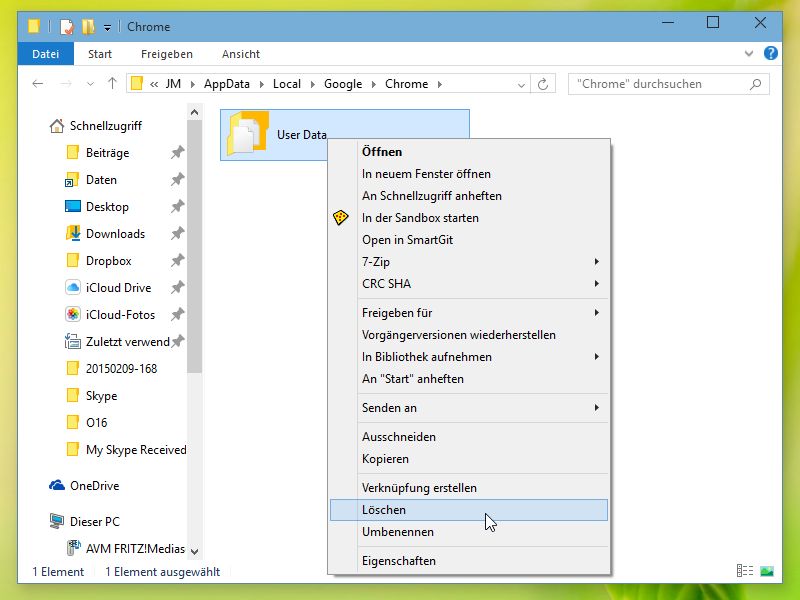The image size is (800, 600).
Task: Click the pin icon next to Beiträge
Action: tap(177, 152)
